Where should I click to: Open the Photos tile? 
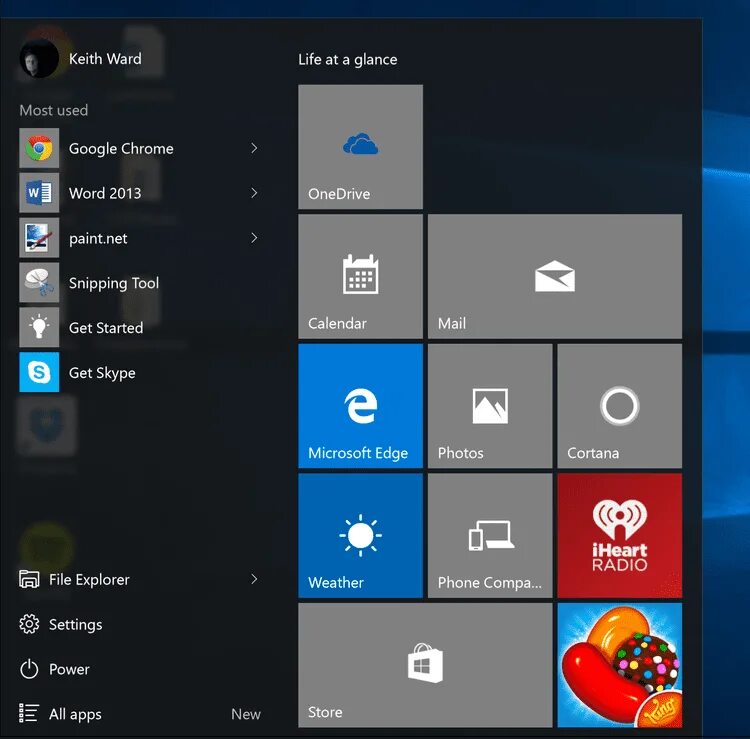[490, 406]
